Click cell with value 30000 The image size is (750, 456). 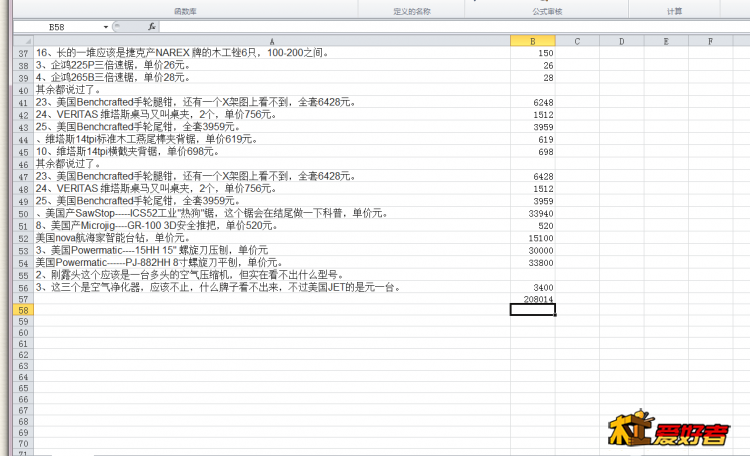coord(532,251)
